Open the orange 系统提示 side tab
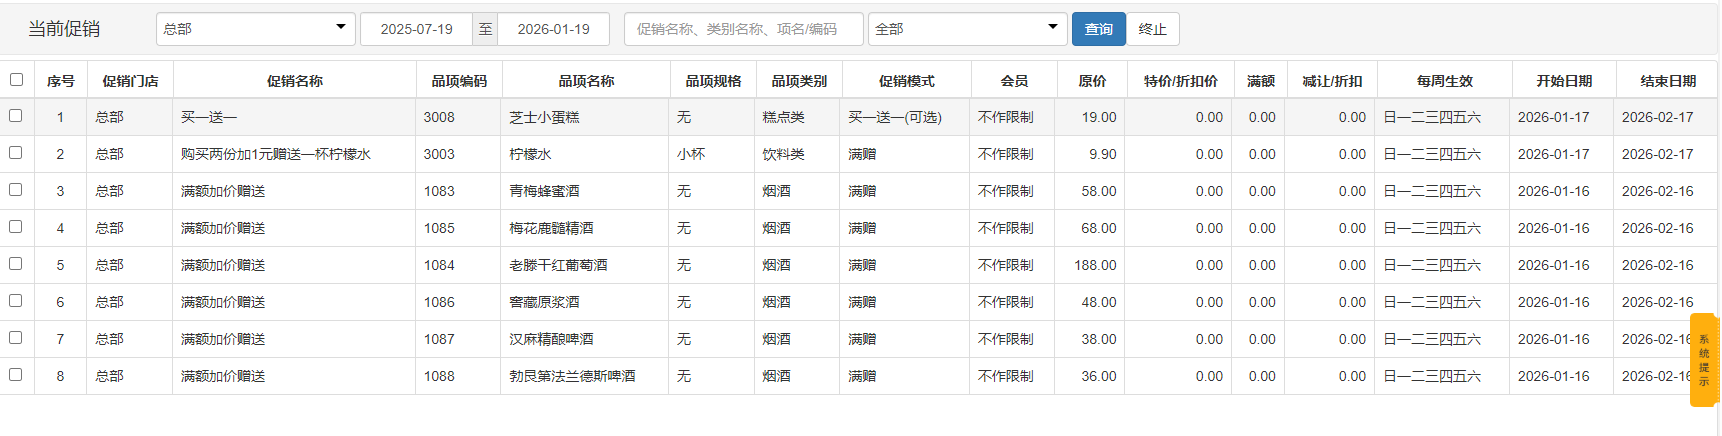The width and height of the screenshot is (1722, 436). click(x=1704, y=360)
